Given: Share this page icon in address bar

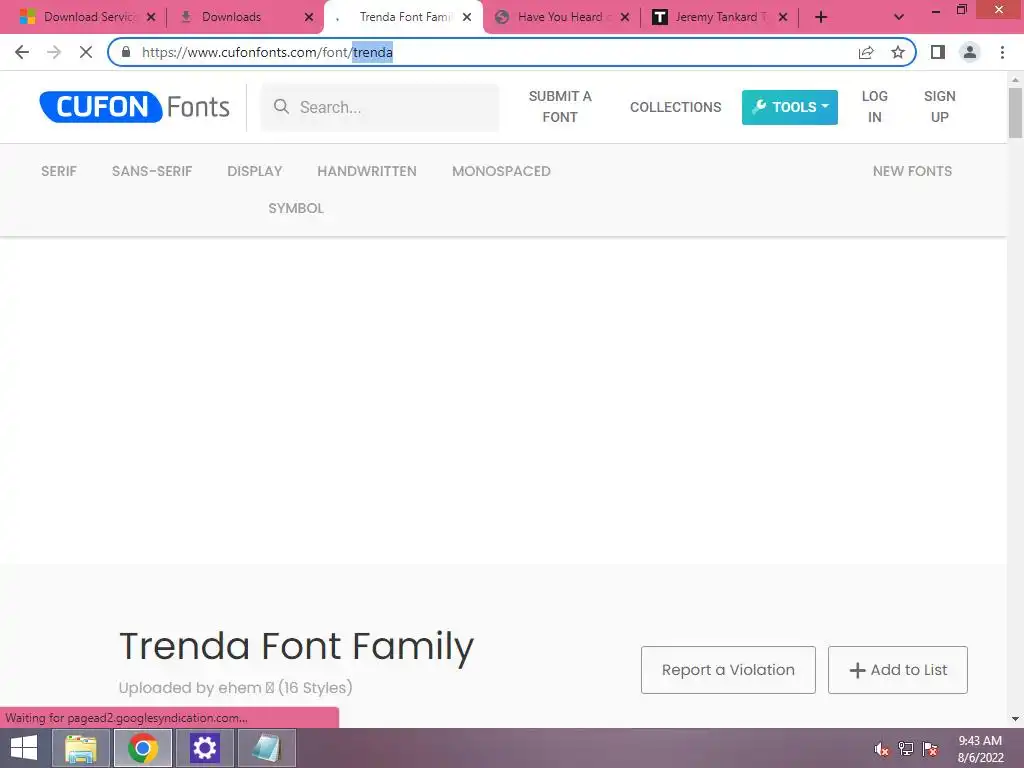Looking at the screenshot, I should 866,52.
